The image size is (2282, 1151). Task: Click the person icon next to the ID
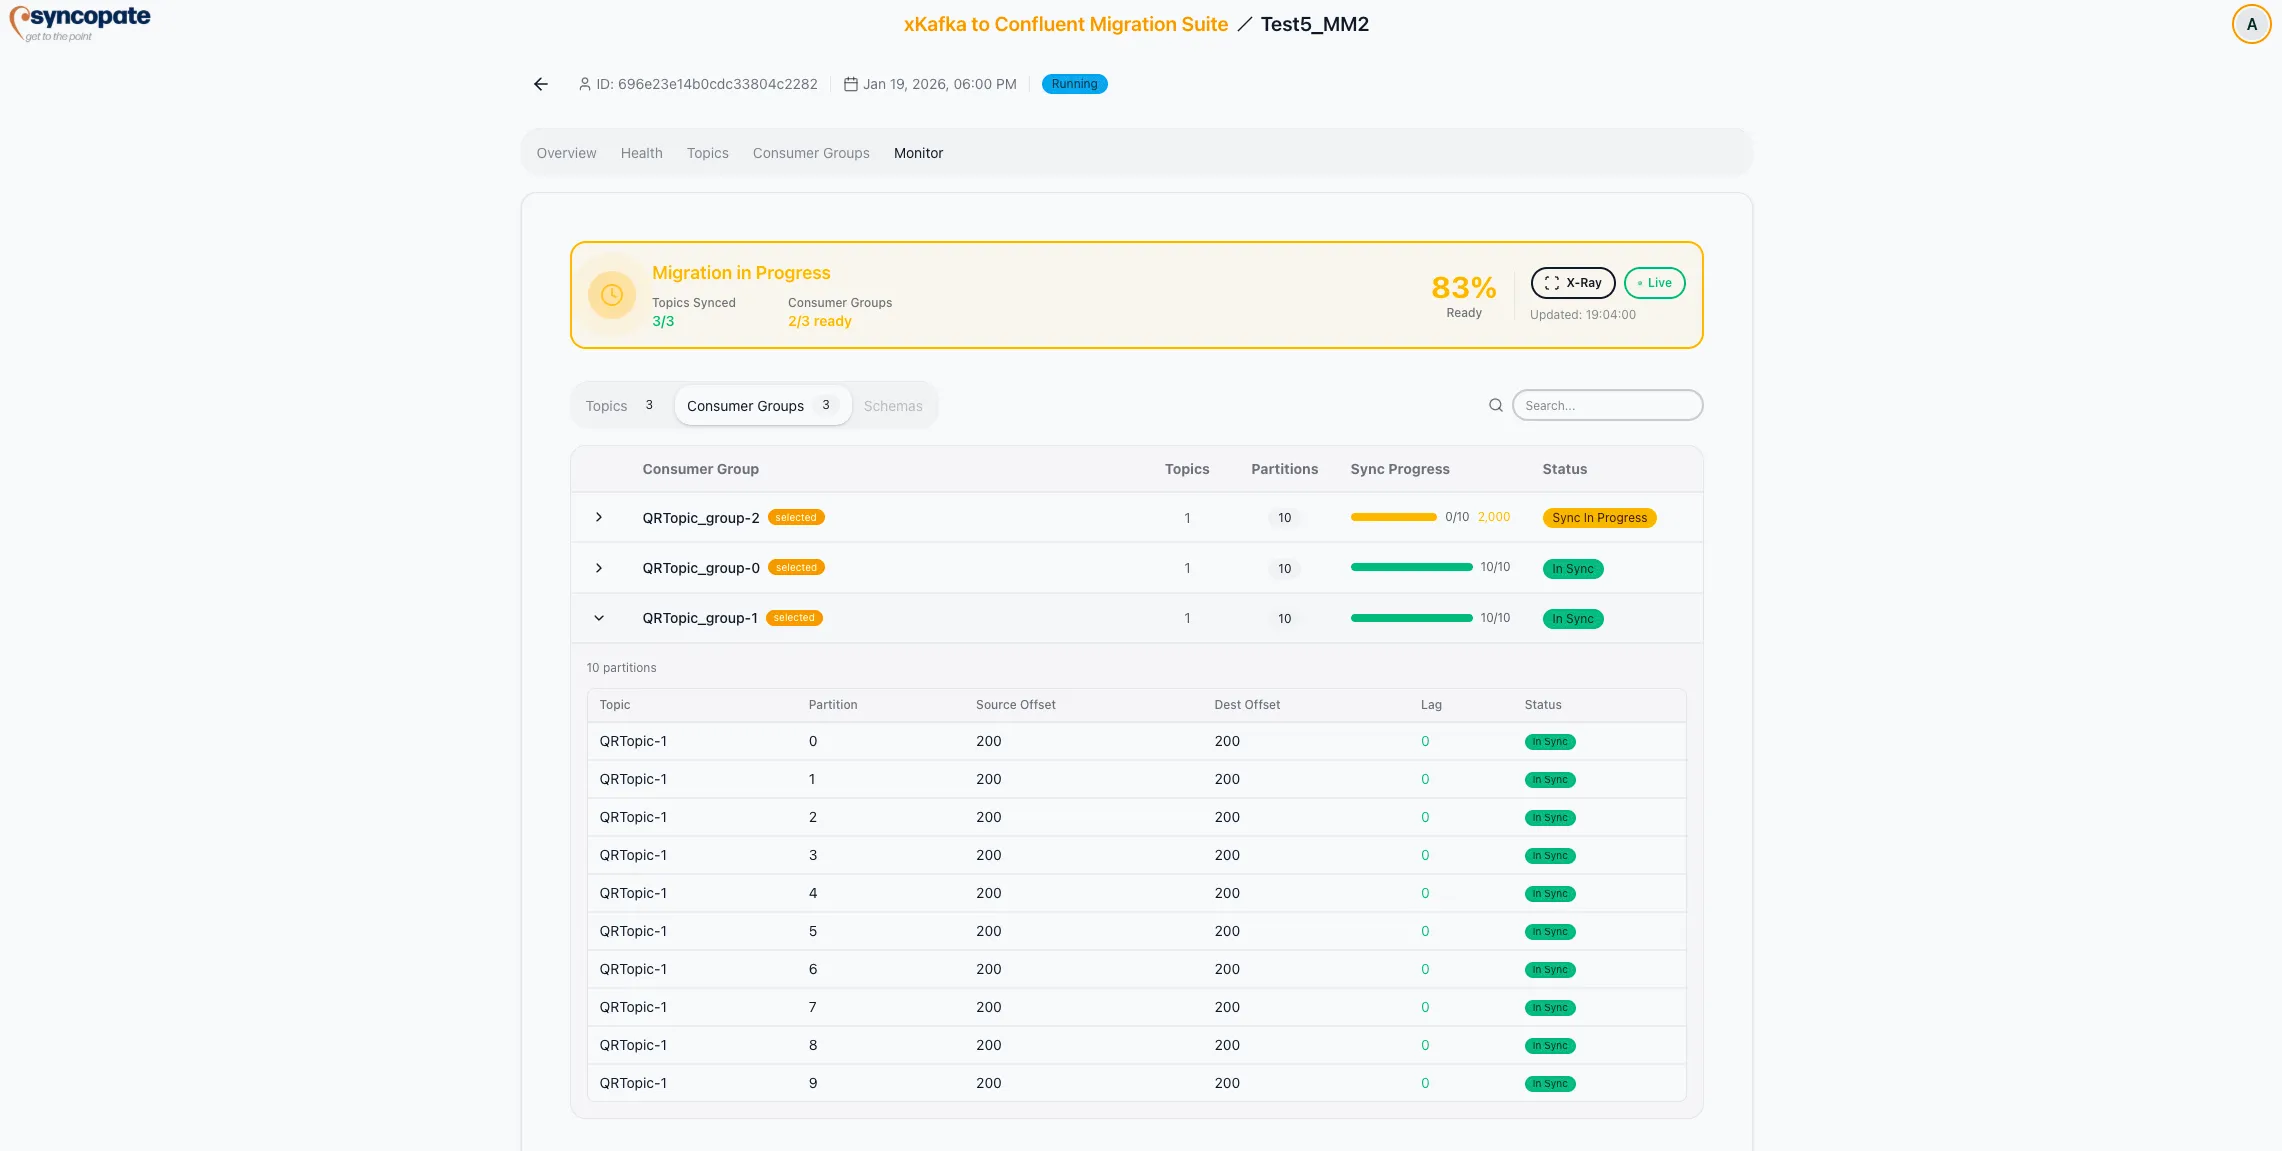[584, 84]
